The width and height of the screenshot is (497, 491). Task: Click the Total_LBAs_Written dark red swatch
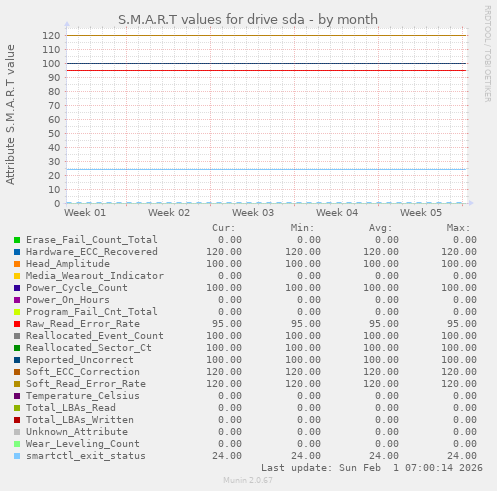(17, 420)
